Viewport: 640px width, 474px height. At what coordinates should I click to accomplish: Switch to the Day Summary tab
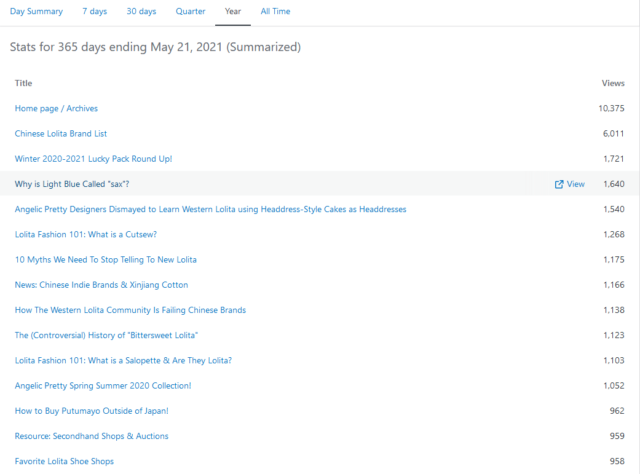tap(37, 11)
